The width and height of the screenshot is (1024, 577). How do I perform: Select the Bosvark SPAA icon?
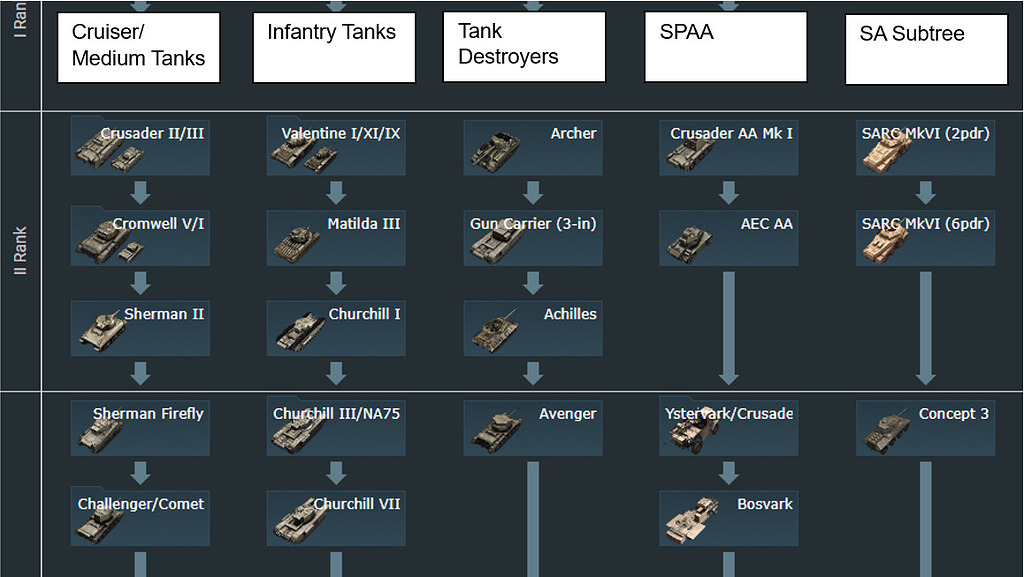click(690, 520)
